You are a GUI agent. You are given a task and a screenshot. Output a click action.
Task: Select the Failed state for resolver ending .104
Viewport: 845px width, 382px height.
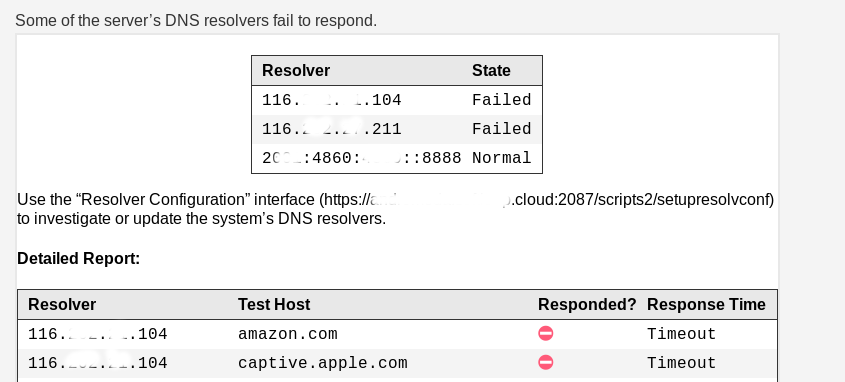(501, 100)
